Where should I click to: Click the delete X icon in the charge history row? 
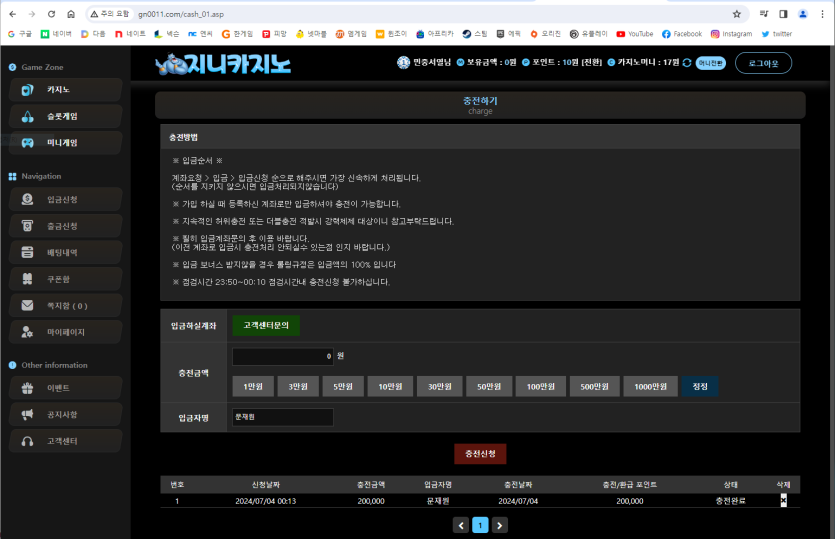click(783, 501)
